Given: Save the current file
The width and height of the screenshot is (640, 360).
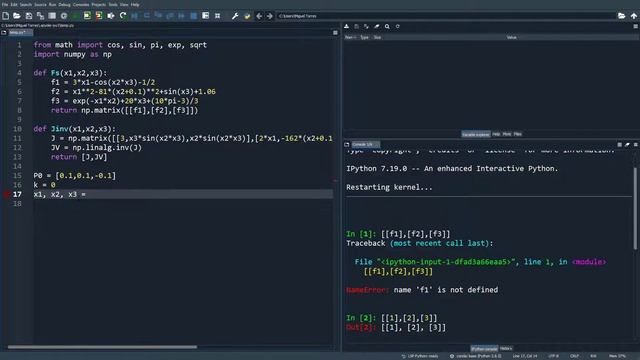Looking at the screenshot, I should [29, 16].
